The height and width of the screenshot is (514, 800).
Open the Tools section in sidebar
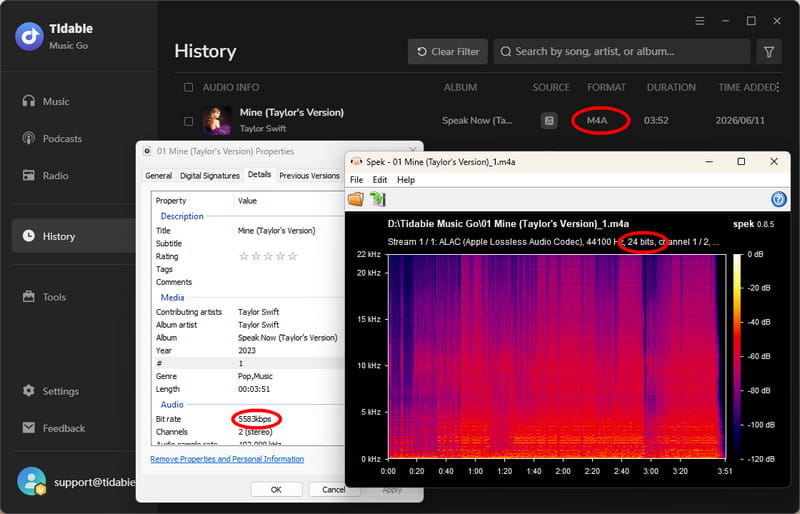[44, 297]
